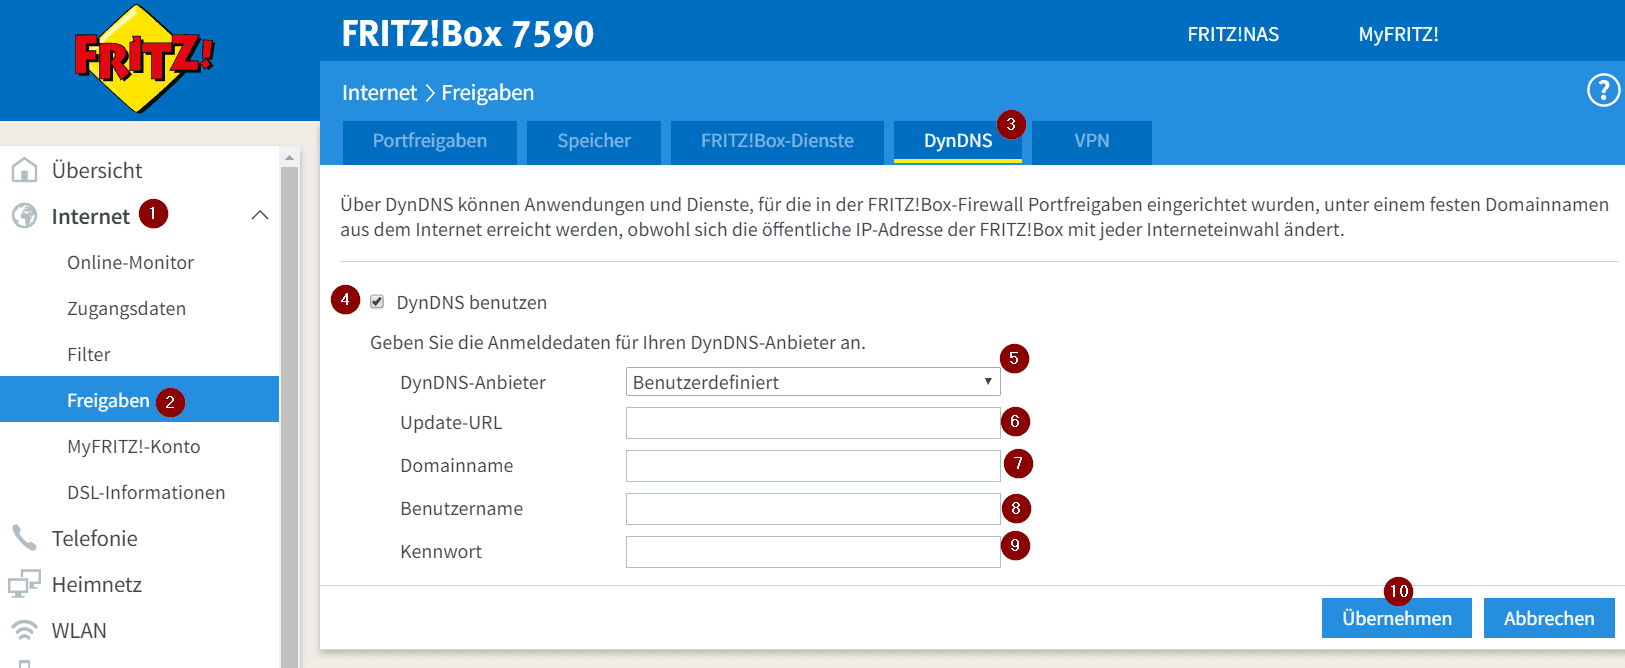Open the FRITZ!Box-Dienste tab
Viewport: 1625px width, 668px height.
[777, 142]
